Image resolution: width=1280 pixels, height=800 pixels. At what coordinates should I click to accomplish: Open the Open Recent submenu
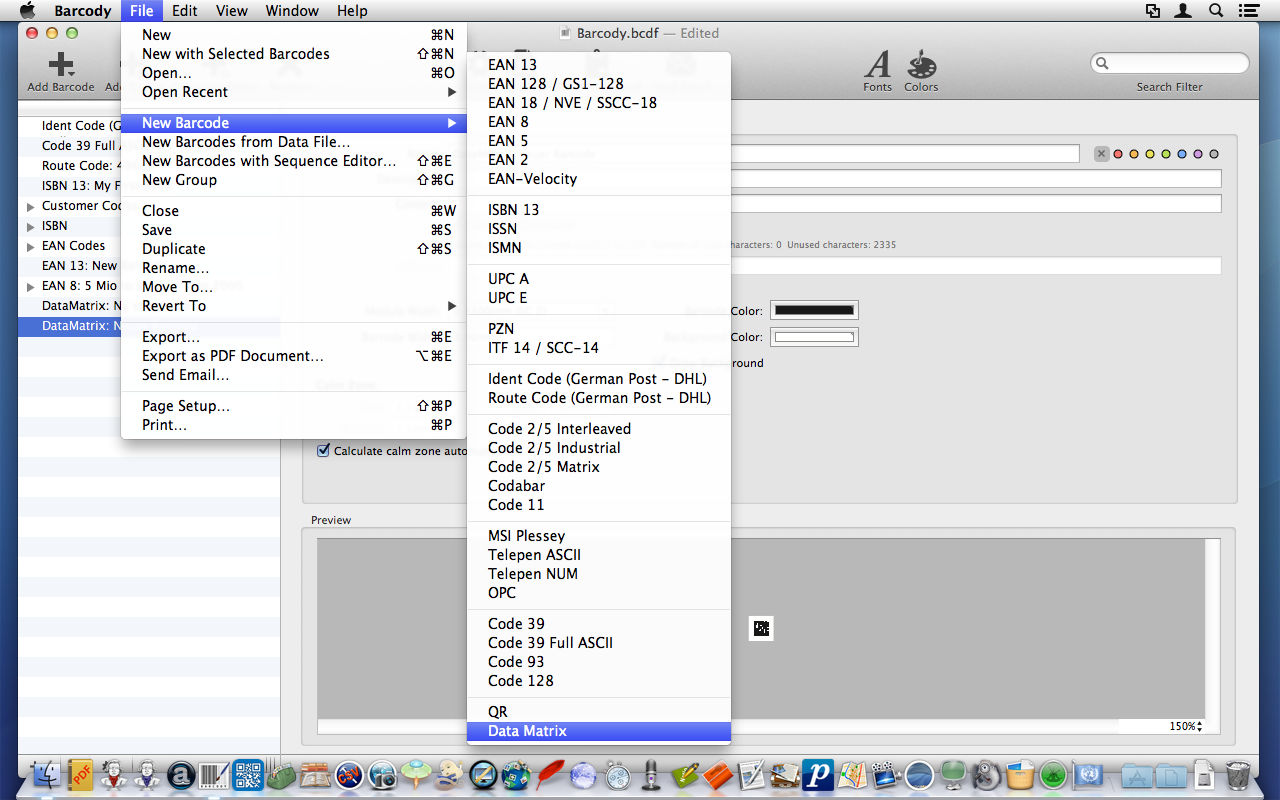tap(293, 92)
